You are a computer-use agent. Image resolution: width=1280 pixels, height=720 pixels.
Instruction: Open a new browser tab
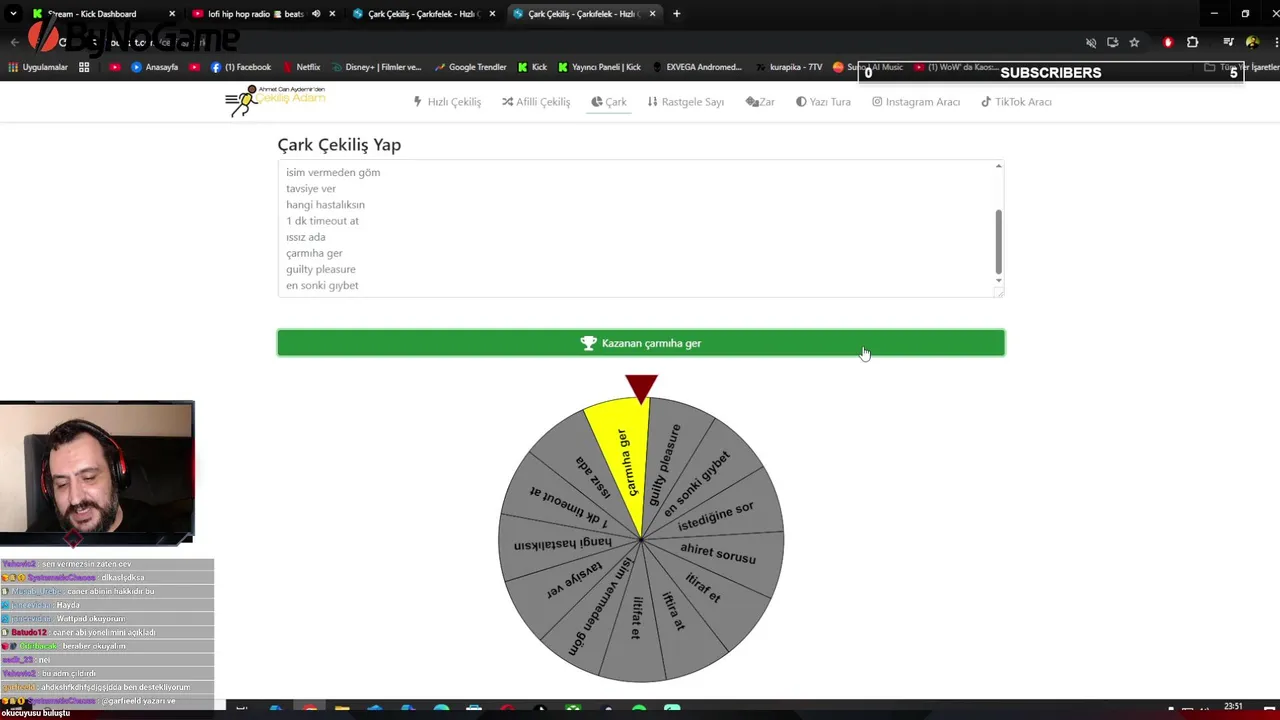click(677, 14)
